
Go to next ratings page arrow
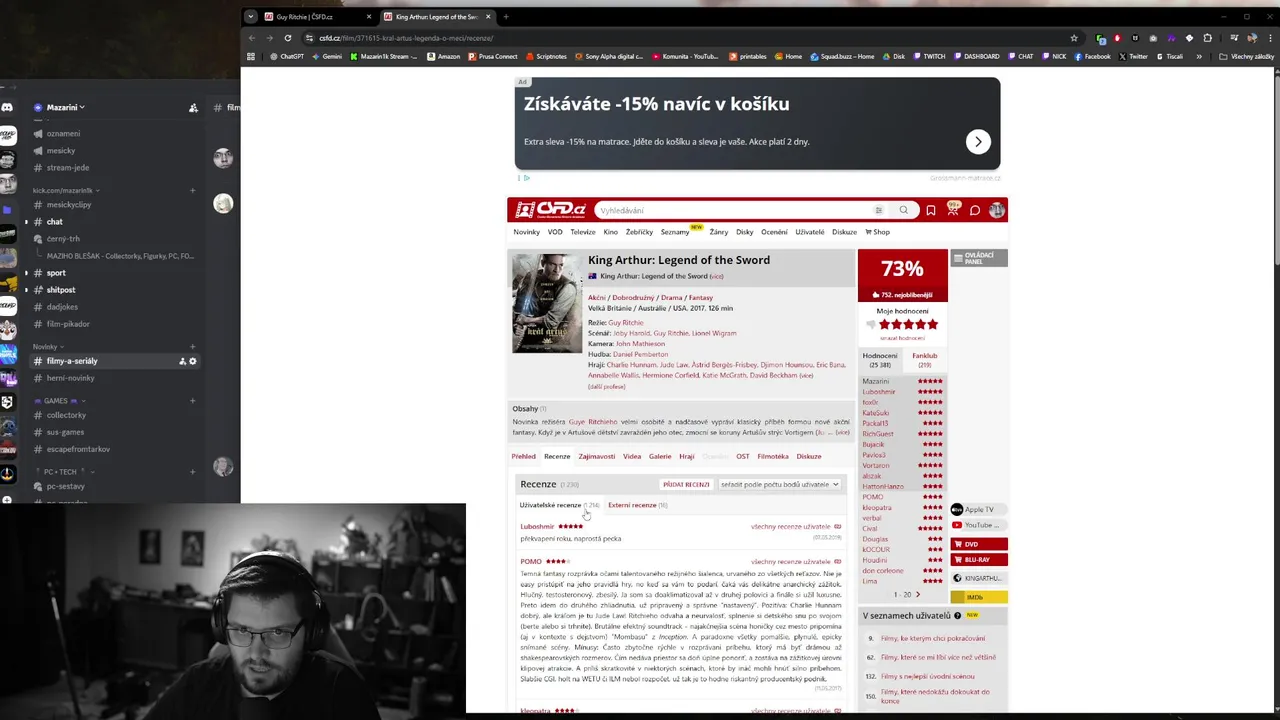918,594
